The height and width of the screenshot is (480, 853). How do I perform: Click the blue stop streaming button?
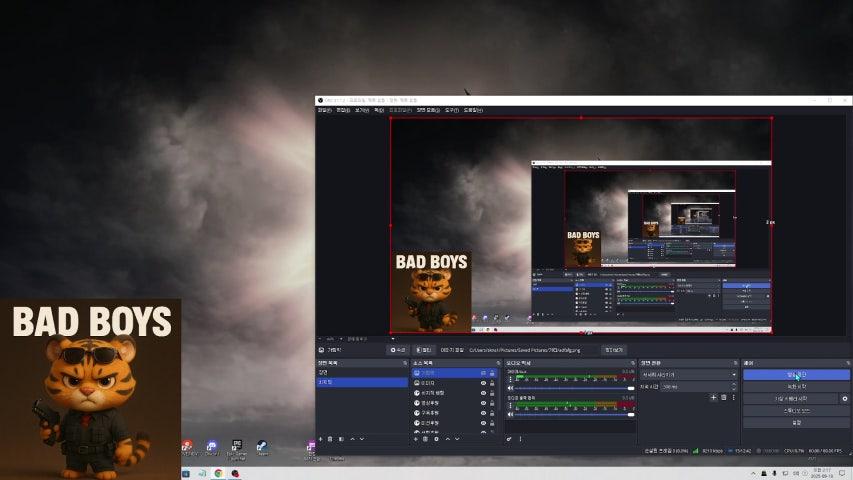[796, 374]
